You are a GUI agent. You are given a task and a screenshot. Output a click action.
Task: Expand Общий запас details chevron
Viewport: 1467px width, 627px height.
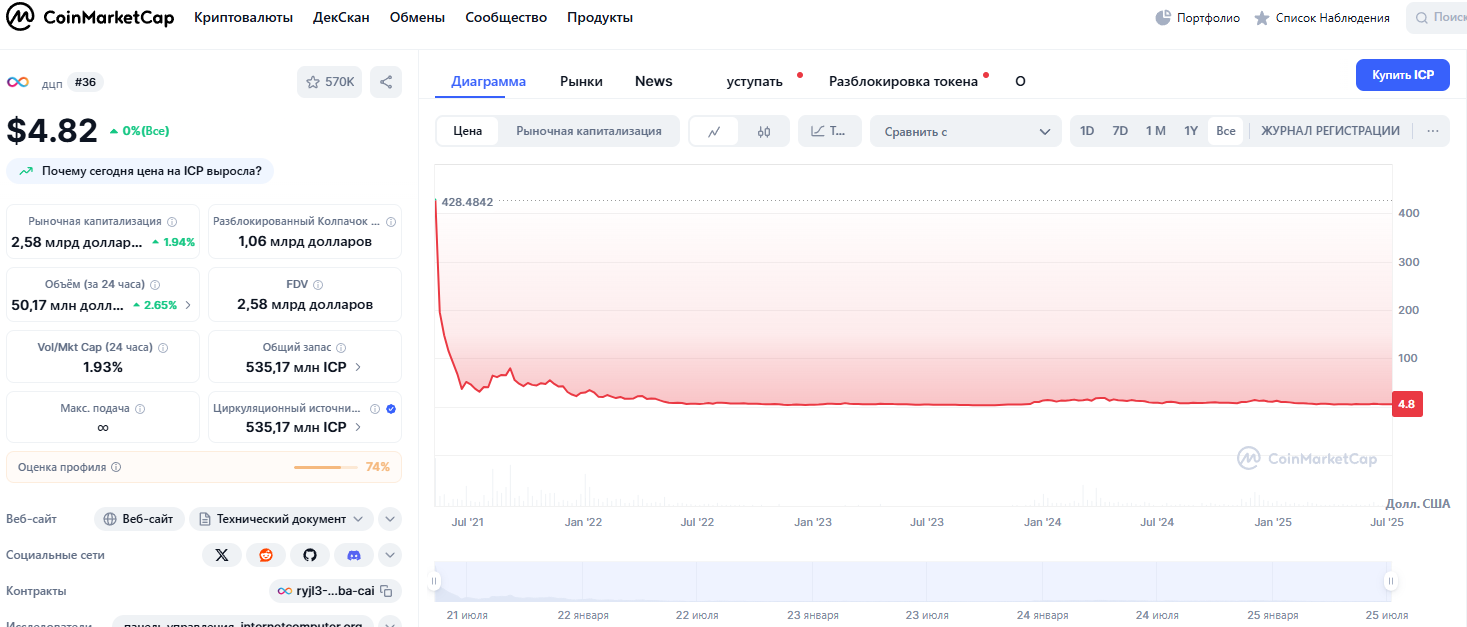click(x=359, y=367)
